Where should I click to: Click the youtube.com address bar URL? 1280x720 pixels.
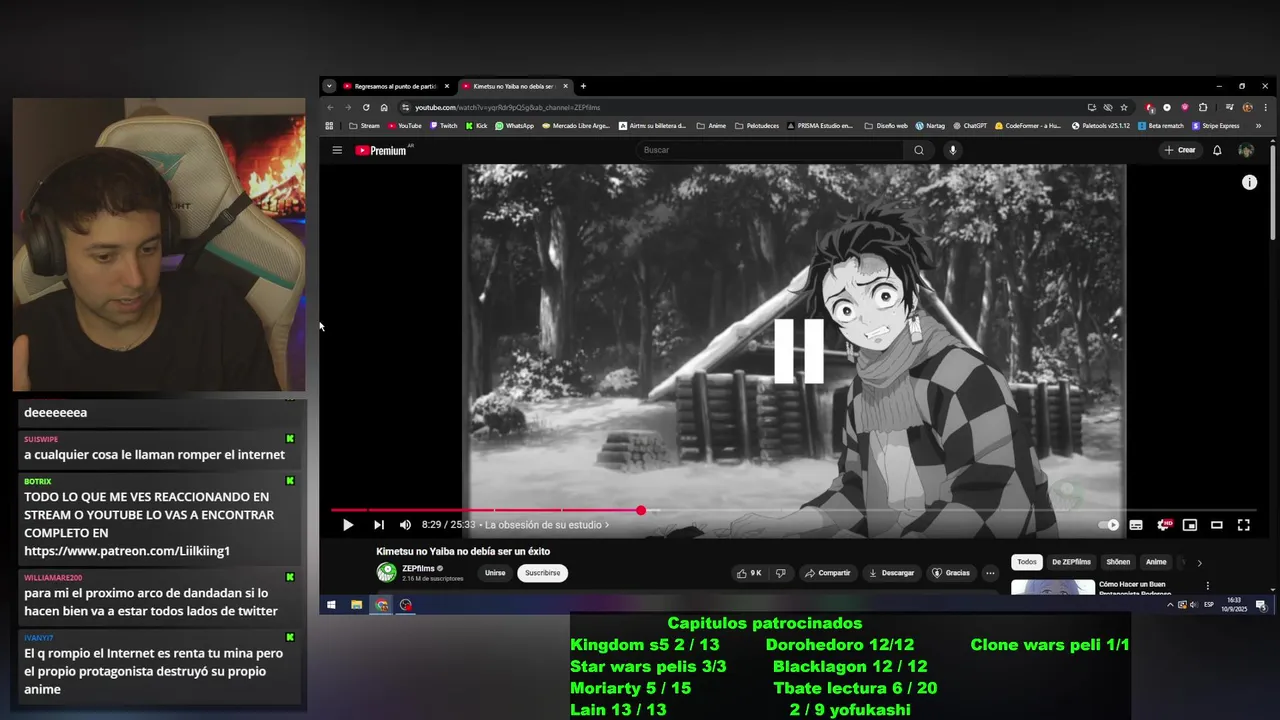coord(507,107)
